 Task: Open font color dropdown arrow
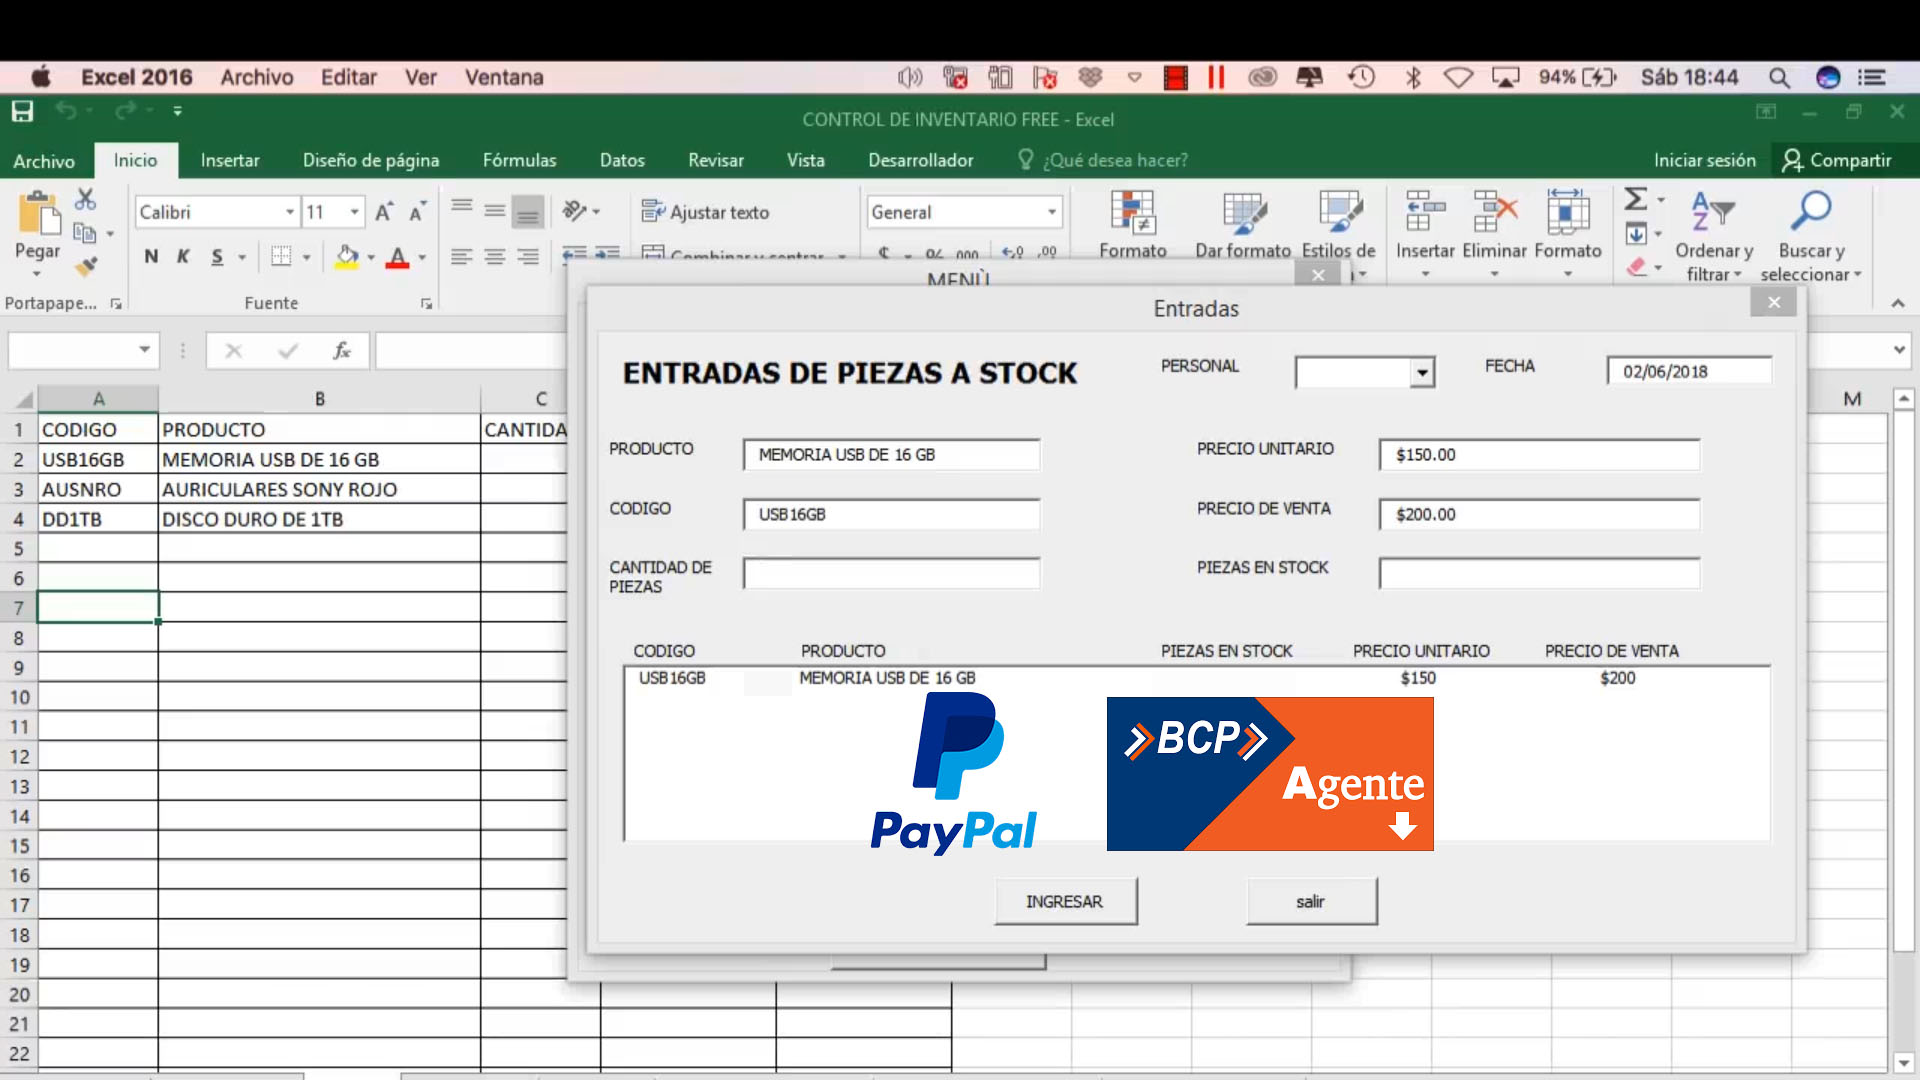[x=422, y=258]
